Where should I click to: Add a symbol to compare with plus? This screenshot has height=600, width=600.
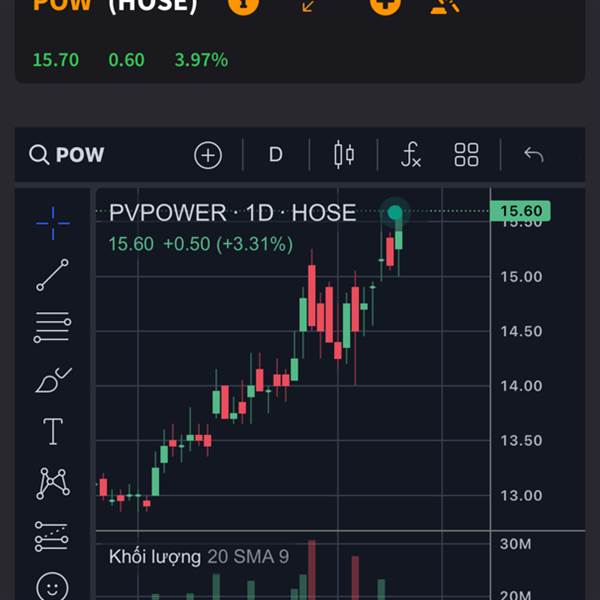click(208, 155)
